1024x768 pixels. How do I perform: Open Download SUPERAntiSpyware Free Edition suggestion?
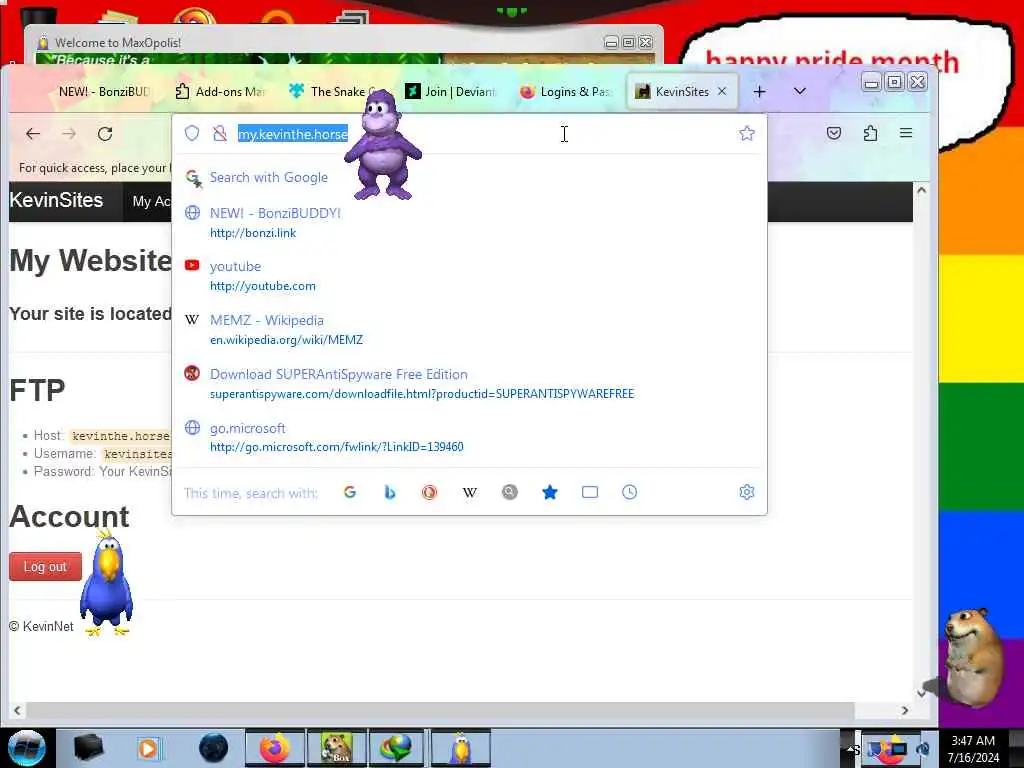click(469, 383)
